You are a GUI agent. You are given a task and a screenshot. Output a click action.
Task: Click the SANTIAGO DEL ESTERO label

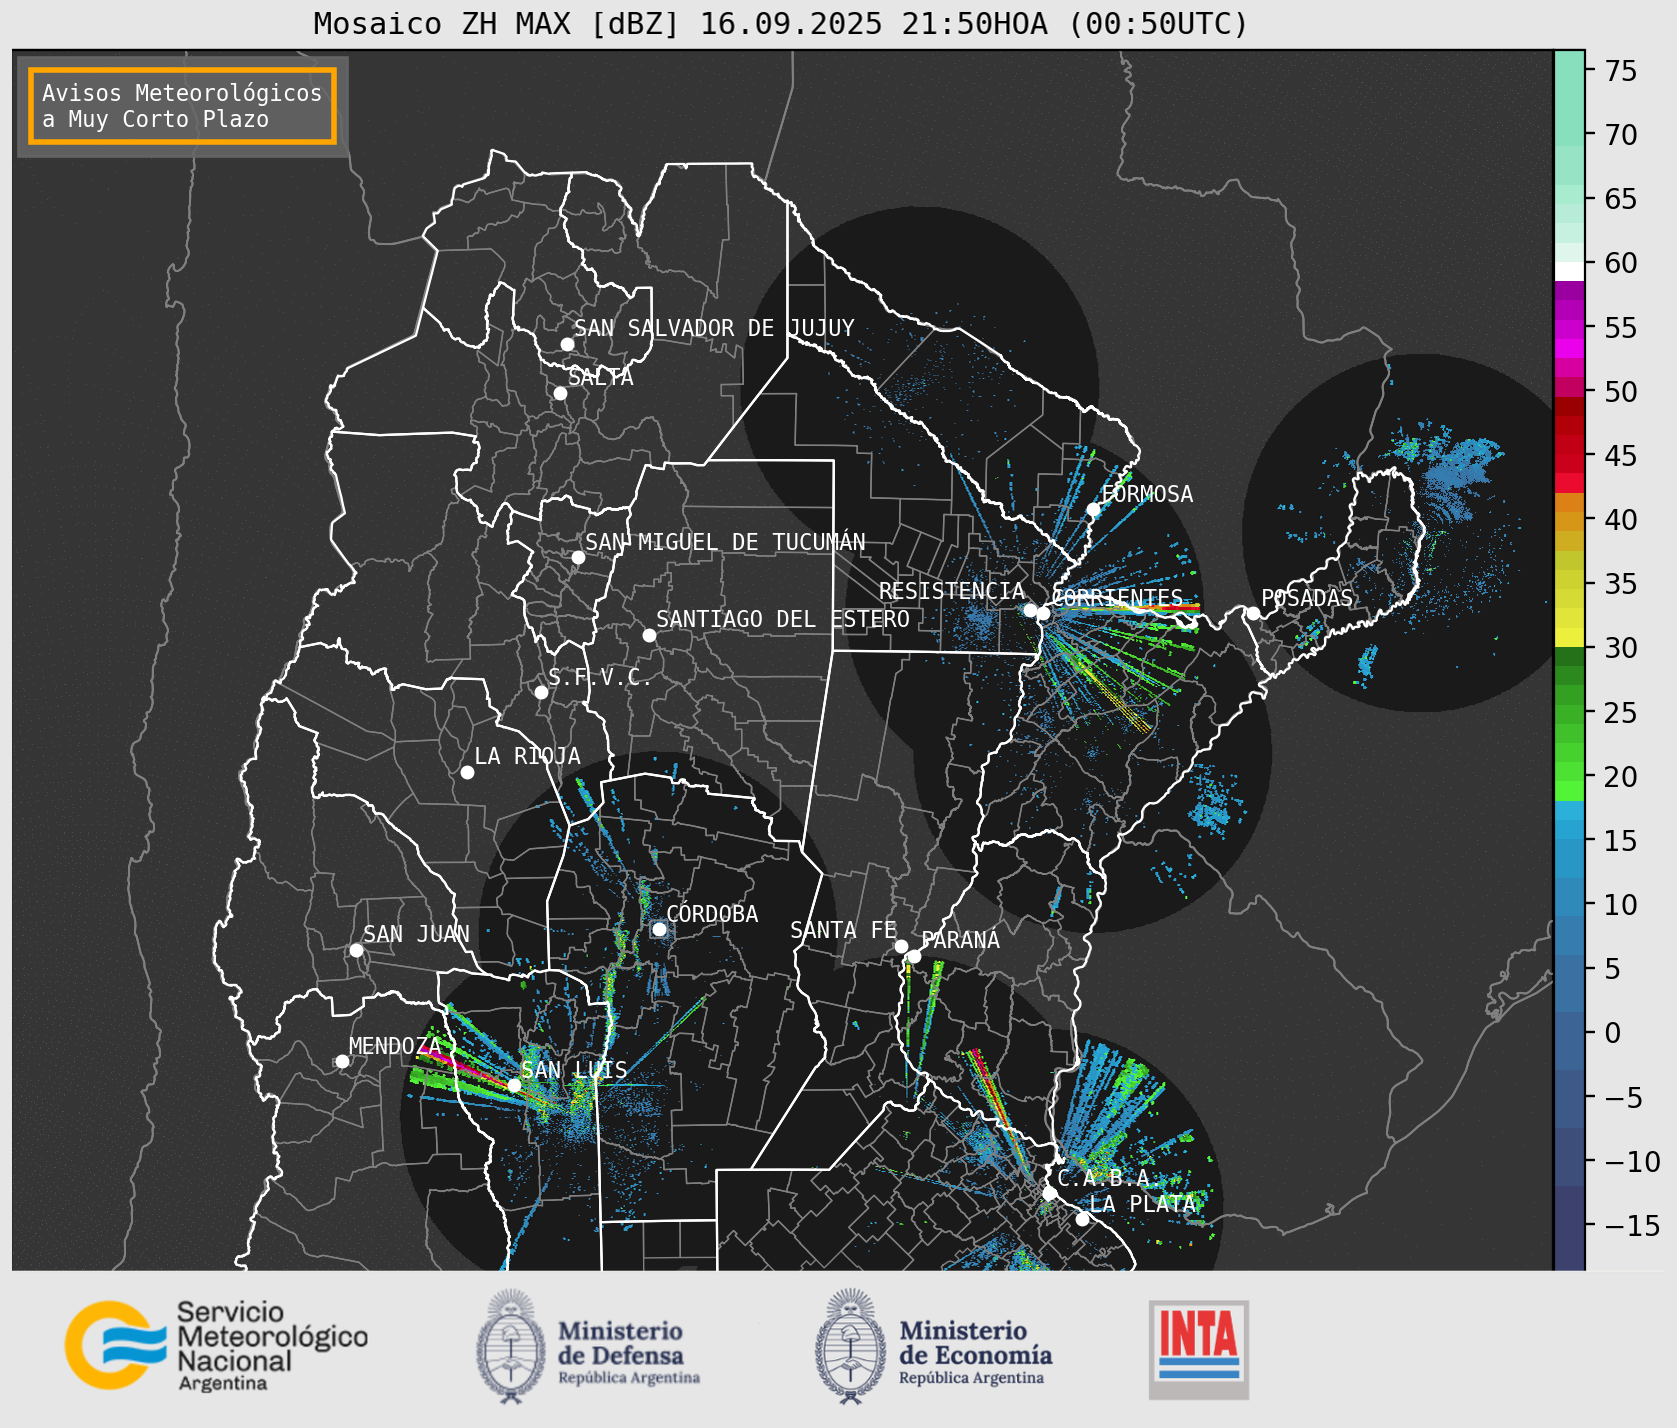point(783,619)
